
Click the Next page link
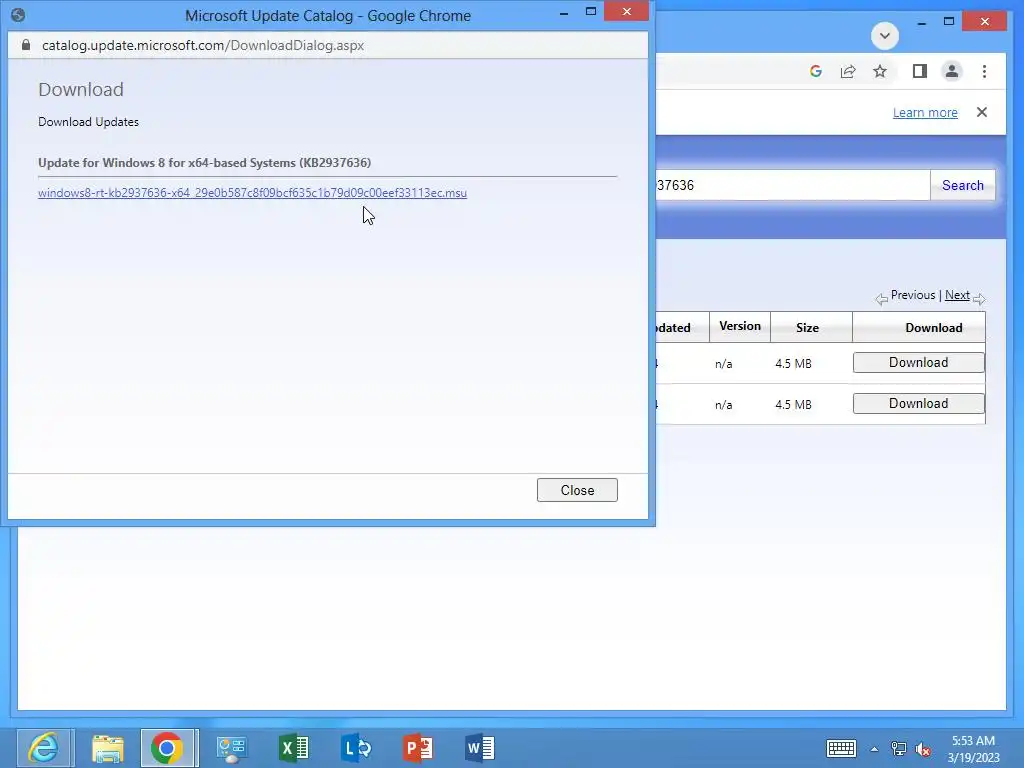coord(957,295)
